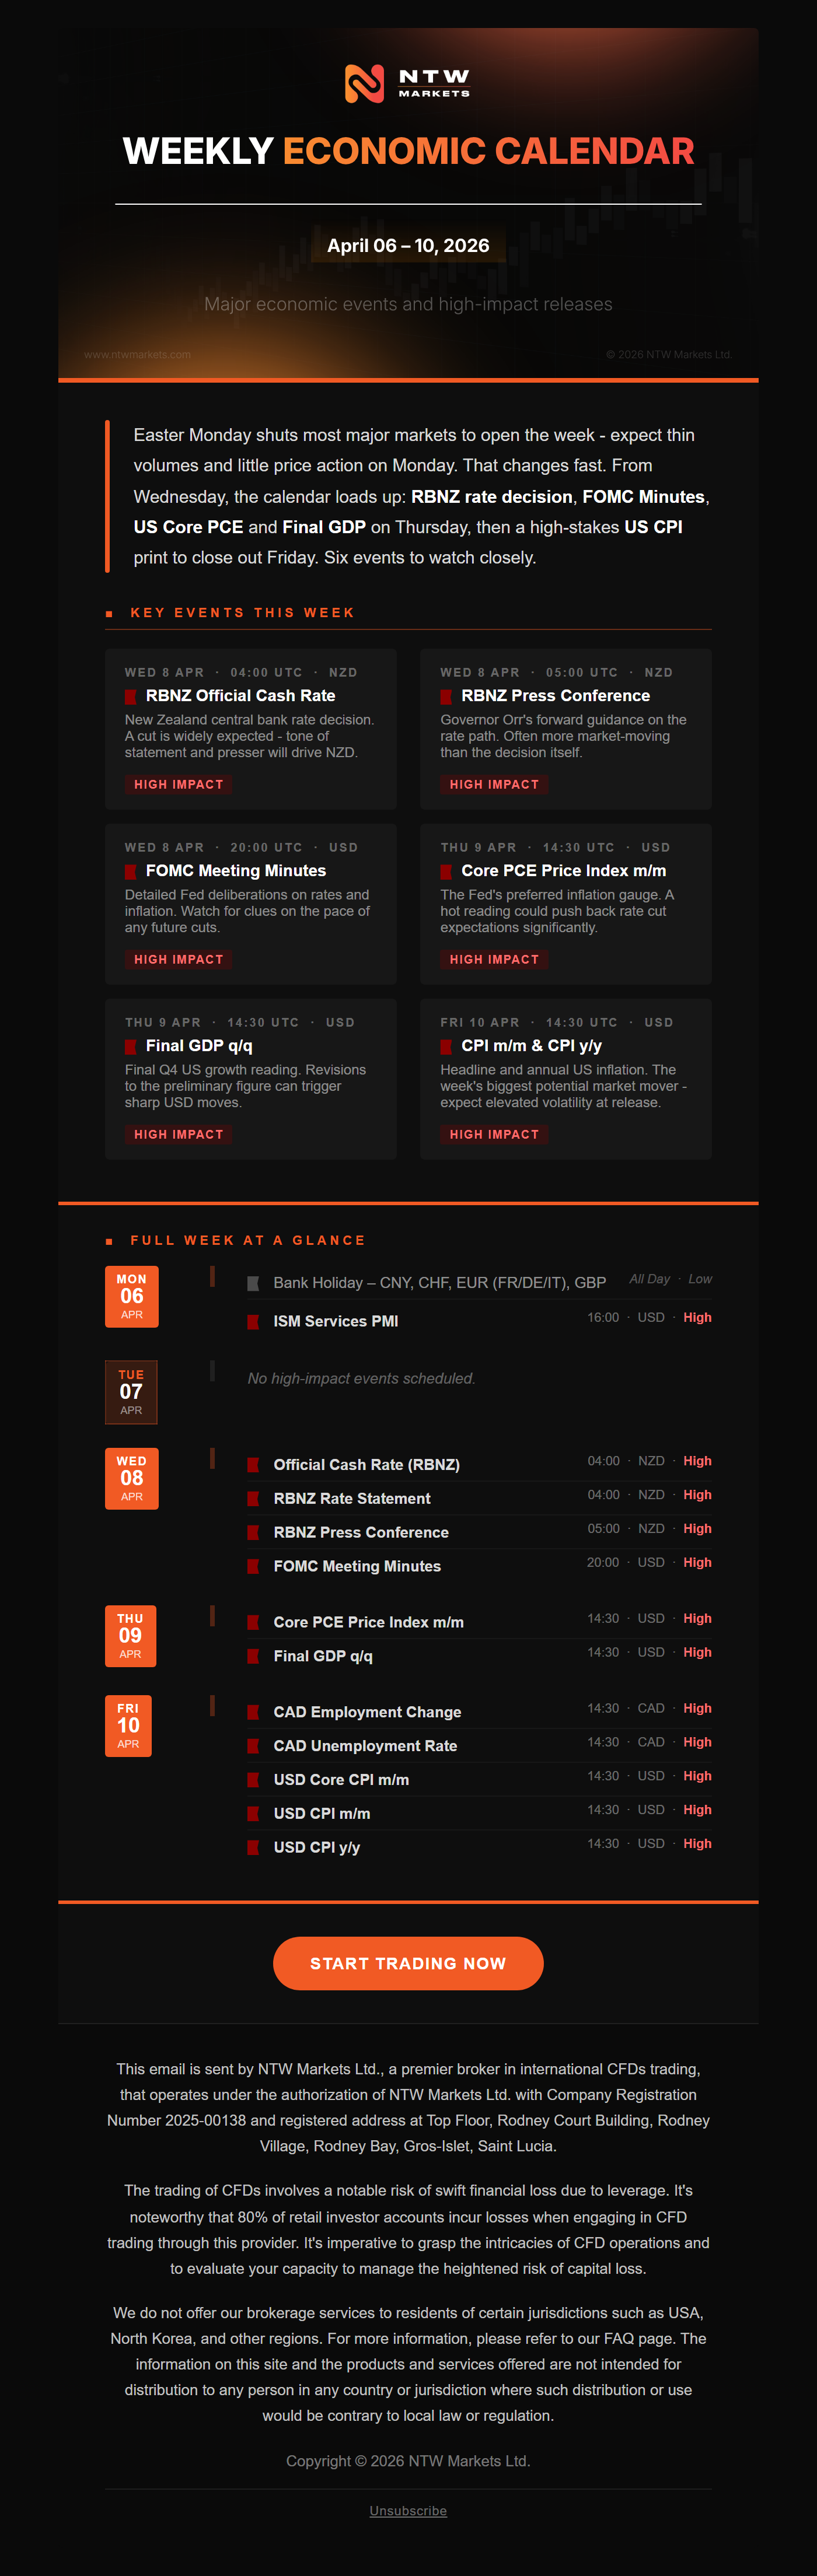Click the '© 2026 NTW Markets Ltd.' text in the header banner
This screenshot has width=817, height=2576.
(x=669, y=355)
